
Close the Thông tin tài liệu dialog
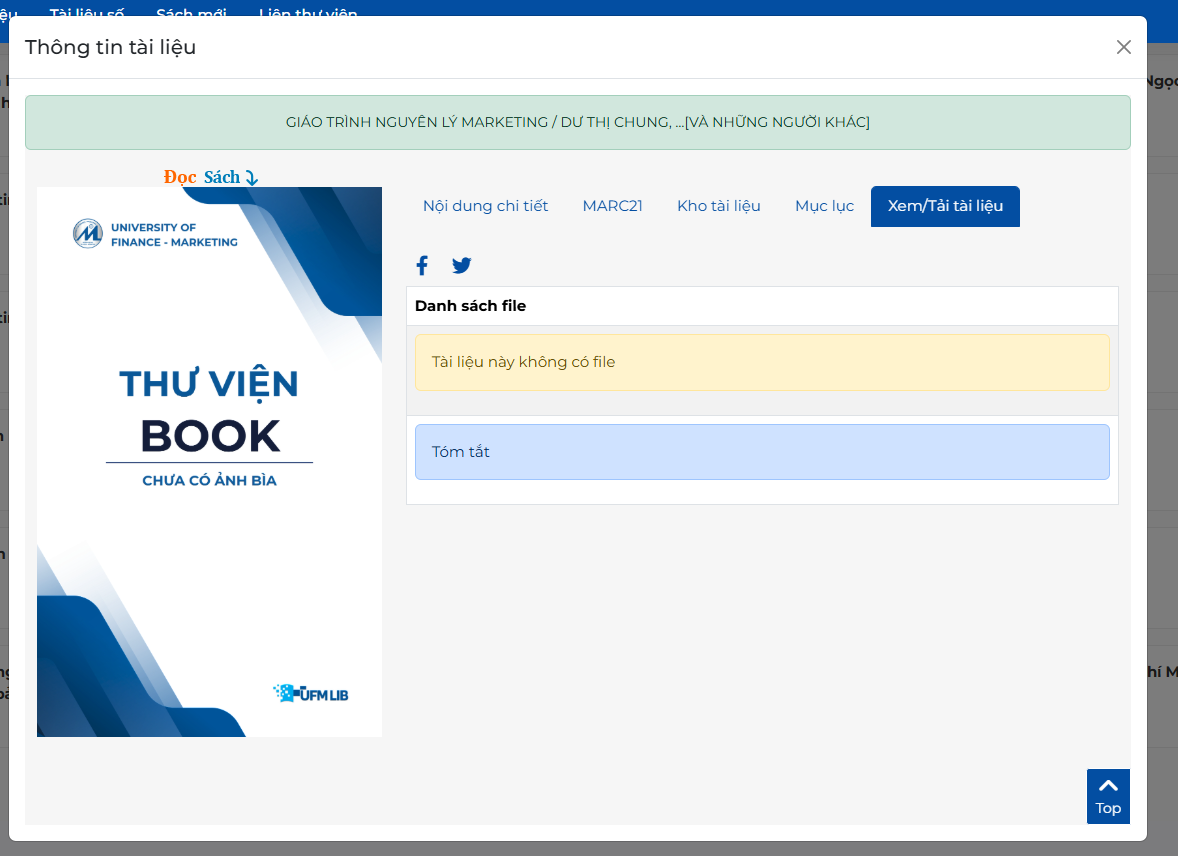(x=1123, y=47)
